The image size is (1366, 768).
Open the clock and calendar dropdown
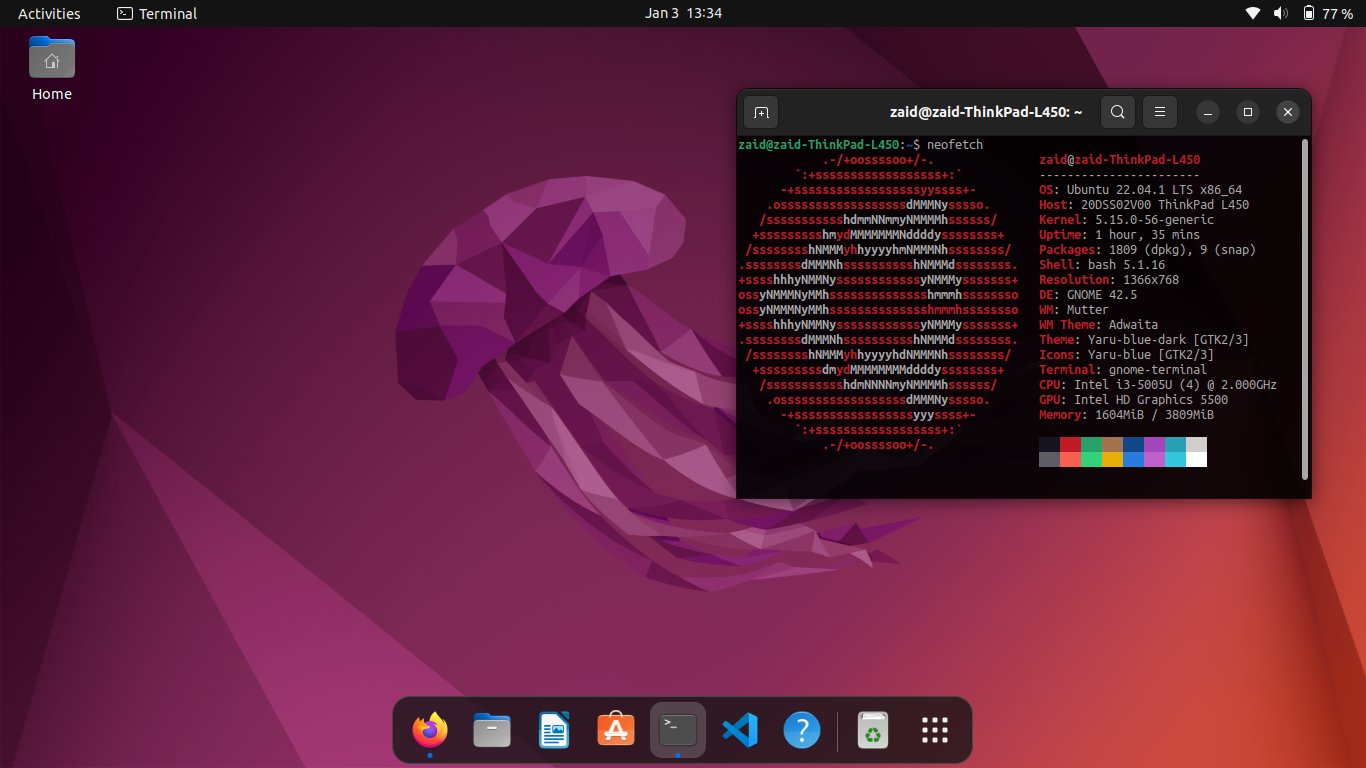[x=683, y=13]
